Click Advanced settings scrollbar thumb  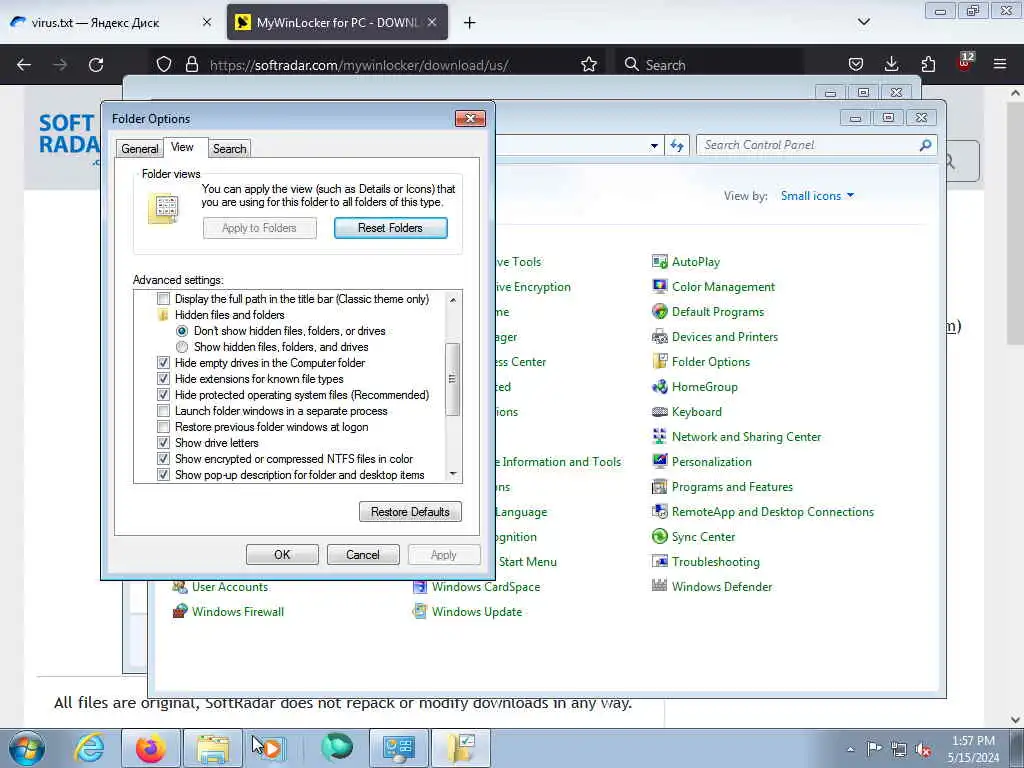453,379
